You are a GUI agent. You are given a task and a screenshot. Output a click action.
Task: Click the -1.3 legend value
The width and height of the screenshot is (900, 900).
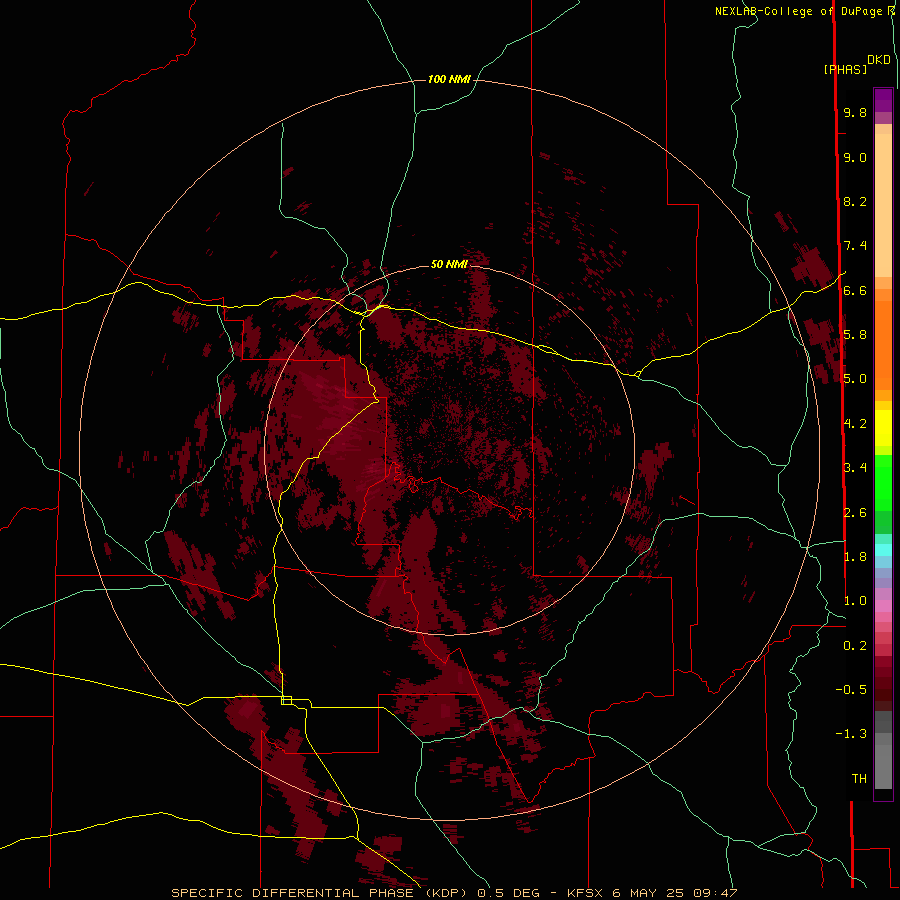tap(851, 734)
